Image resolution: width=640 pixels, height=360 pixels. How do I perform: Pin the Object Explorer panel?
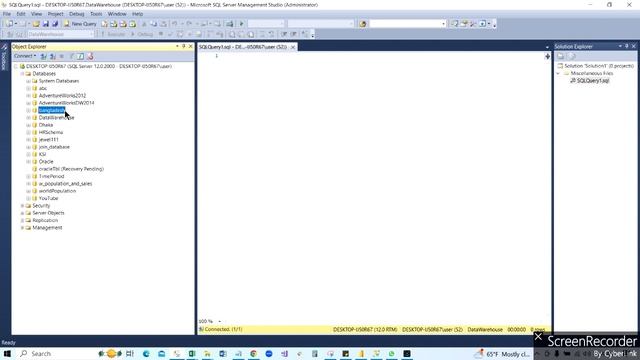(x=184, y=47)
